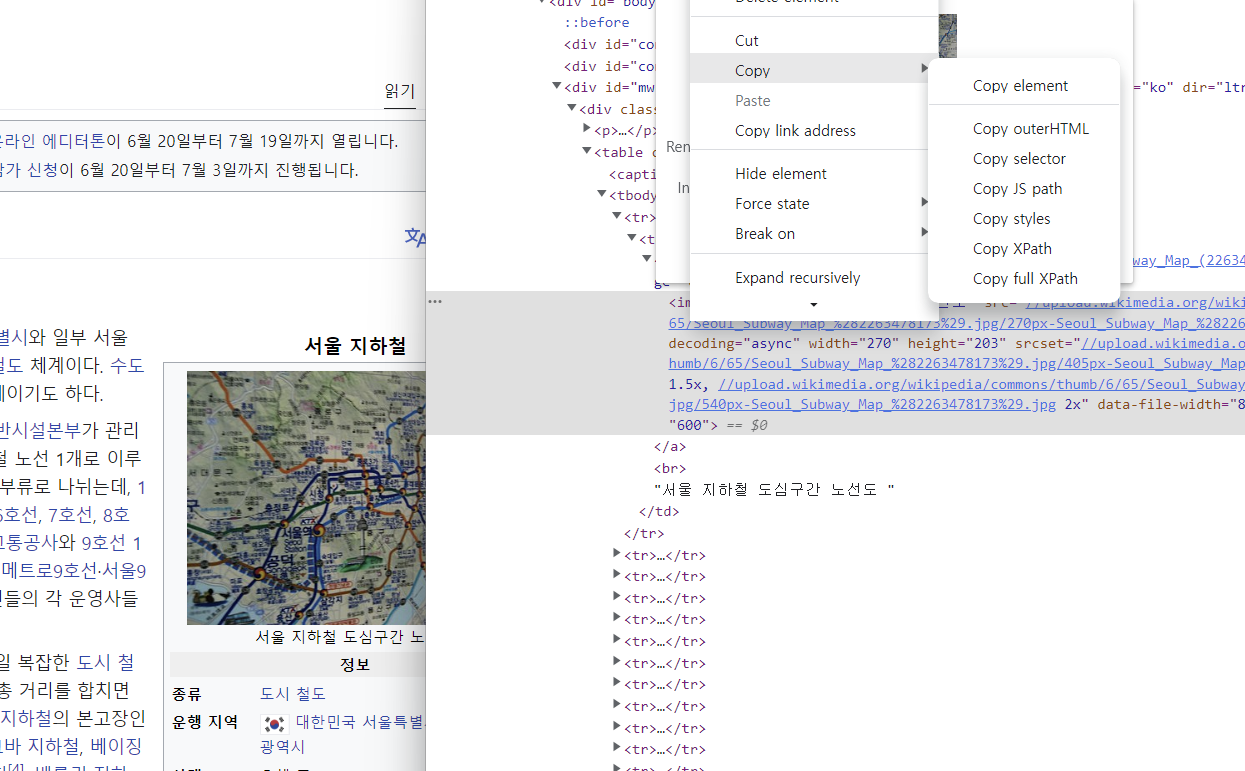The height and width of the screenshot is (771, 1245).
Task: Select Copy styles
Action: click(x=1023, y=218)
